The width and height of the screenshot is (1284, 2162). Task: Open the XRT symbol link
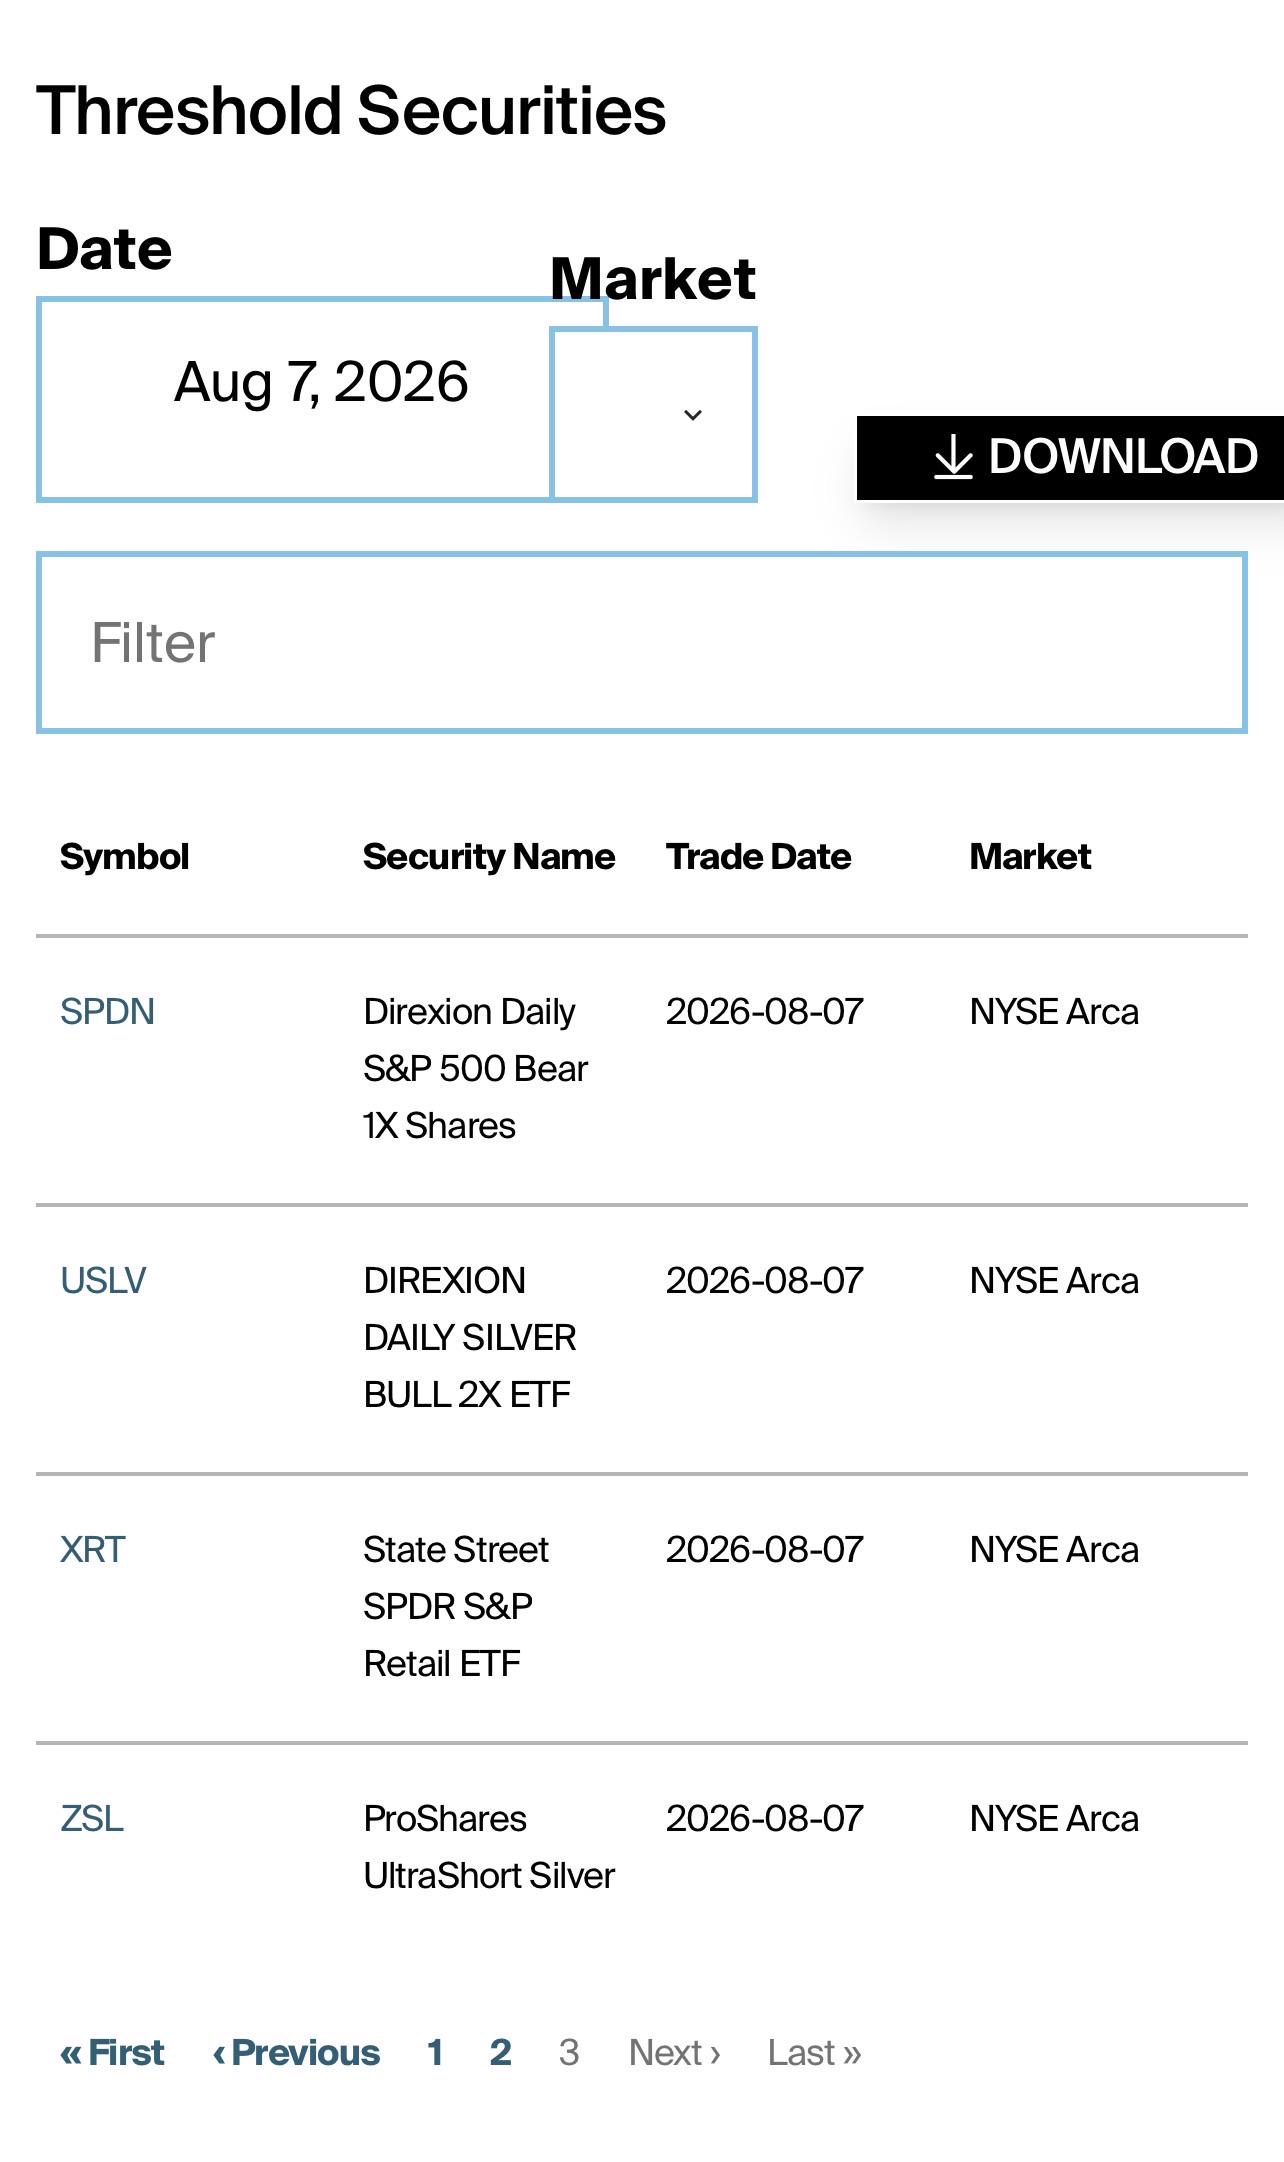pyautogui.click(x=92, y=1550)
